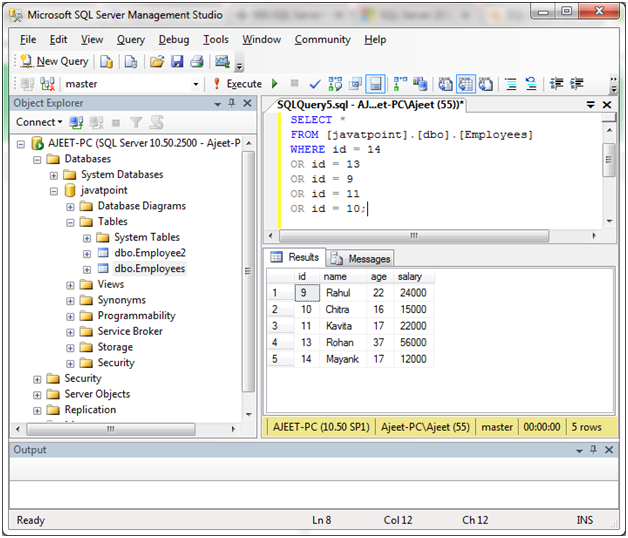Toggle Include Client Statistics icon
628x538 pixels.
pos(420,84)
